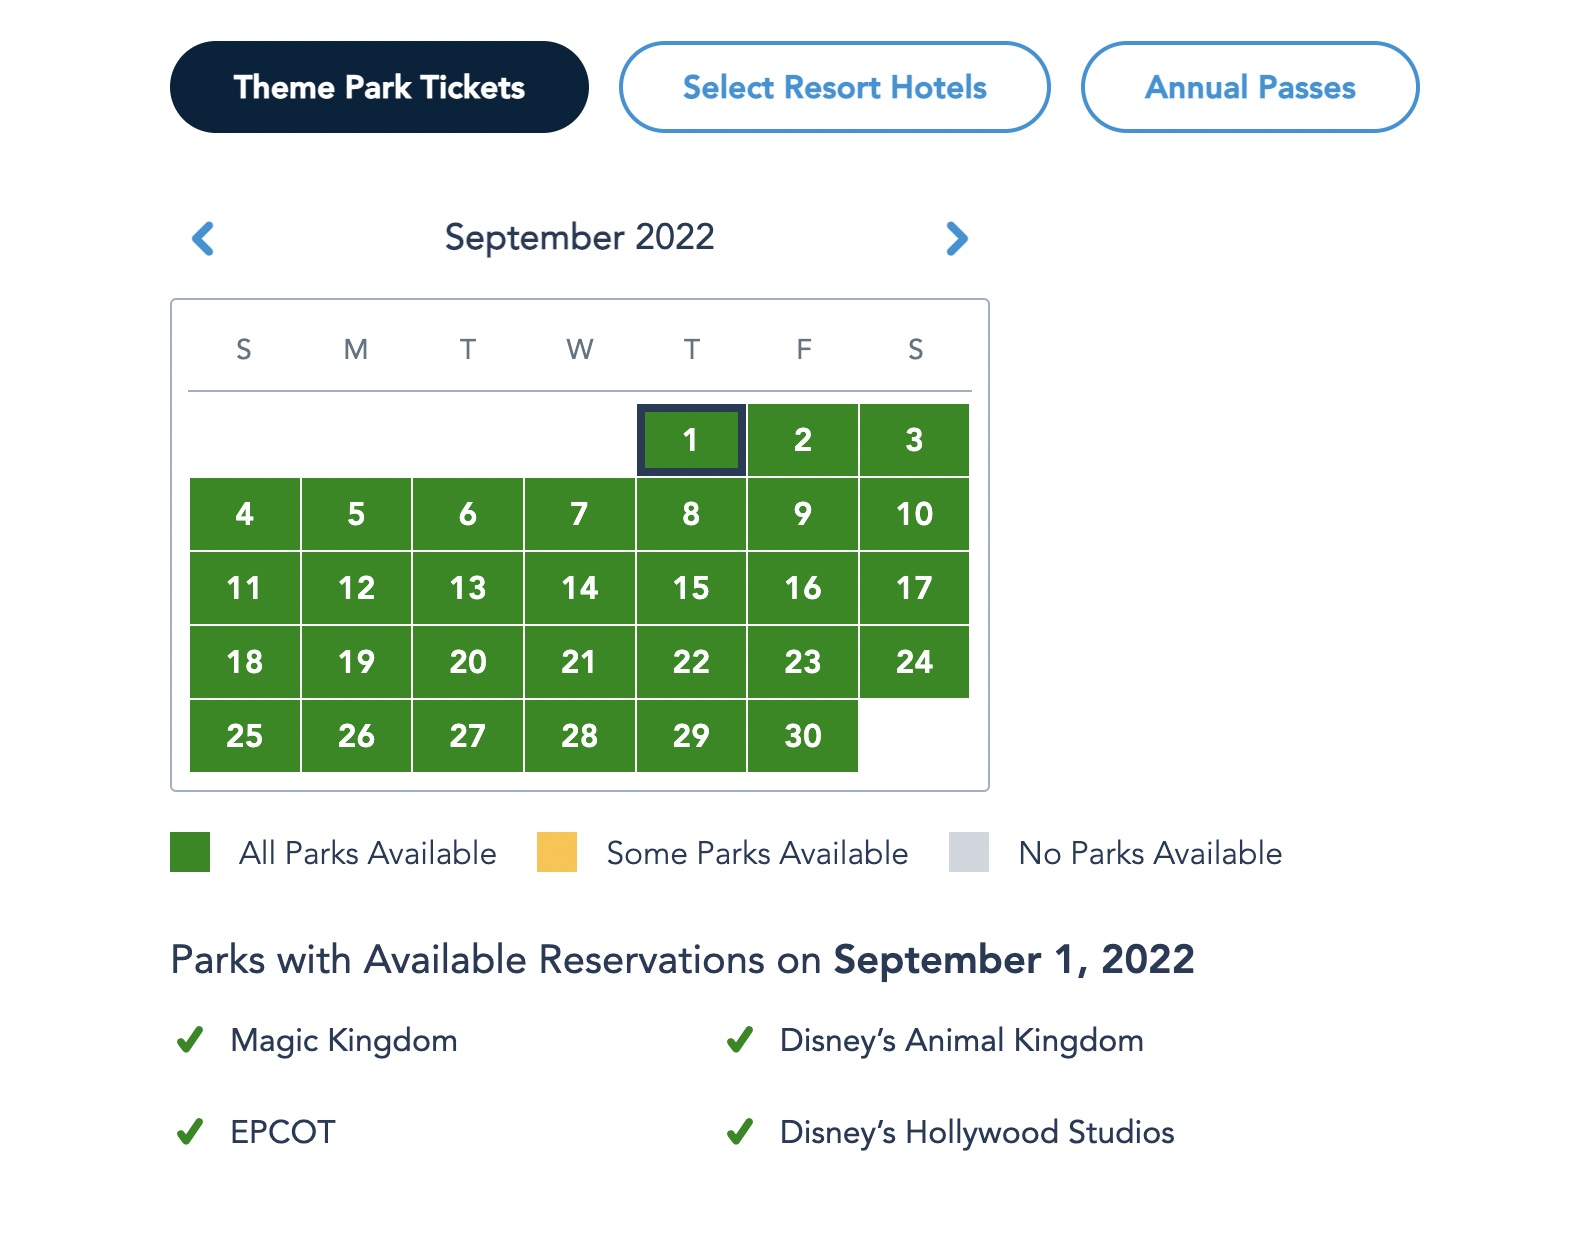Go to the previous month arrow
Image resolution: width=1586 pixels, height=1236 pixels.
(203, 238)
